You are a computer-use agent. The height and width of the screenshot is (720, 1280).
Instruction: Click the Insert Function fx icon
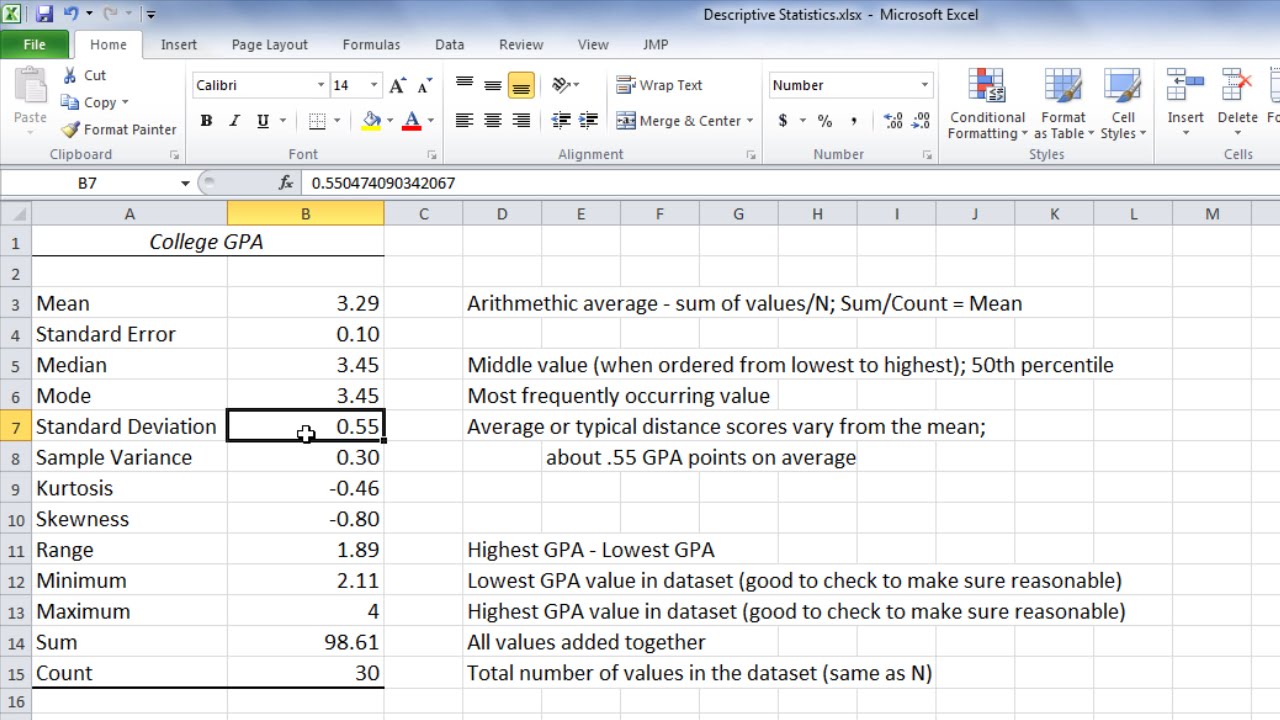click(286, 183)
